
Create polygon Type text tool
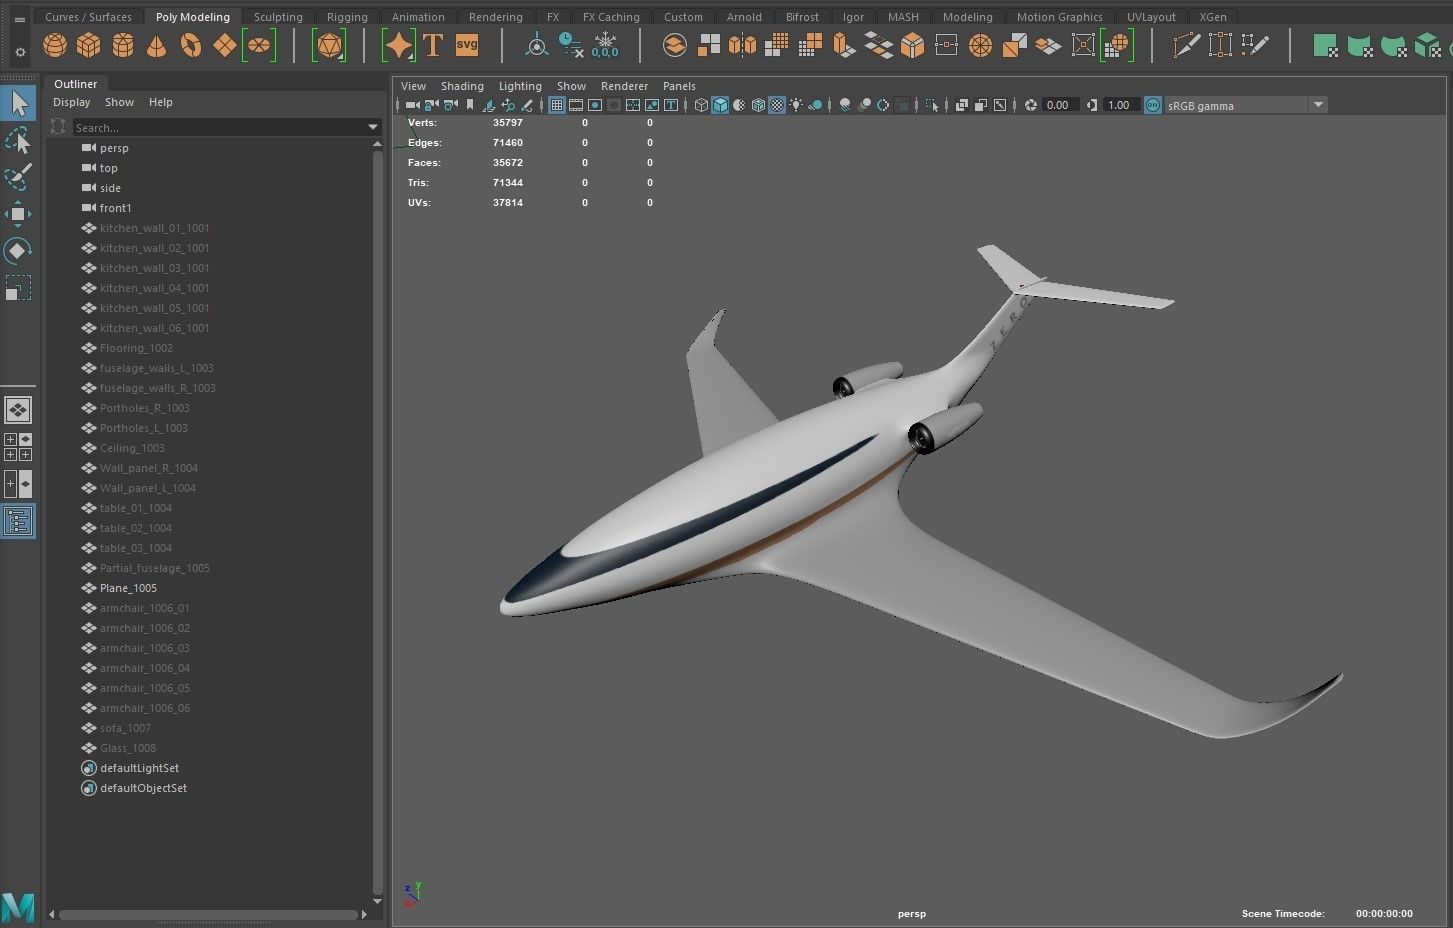tap(433, 46)
